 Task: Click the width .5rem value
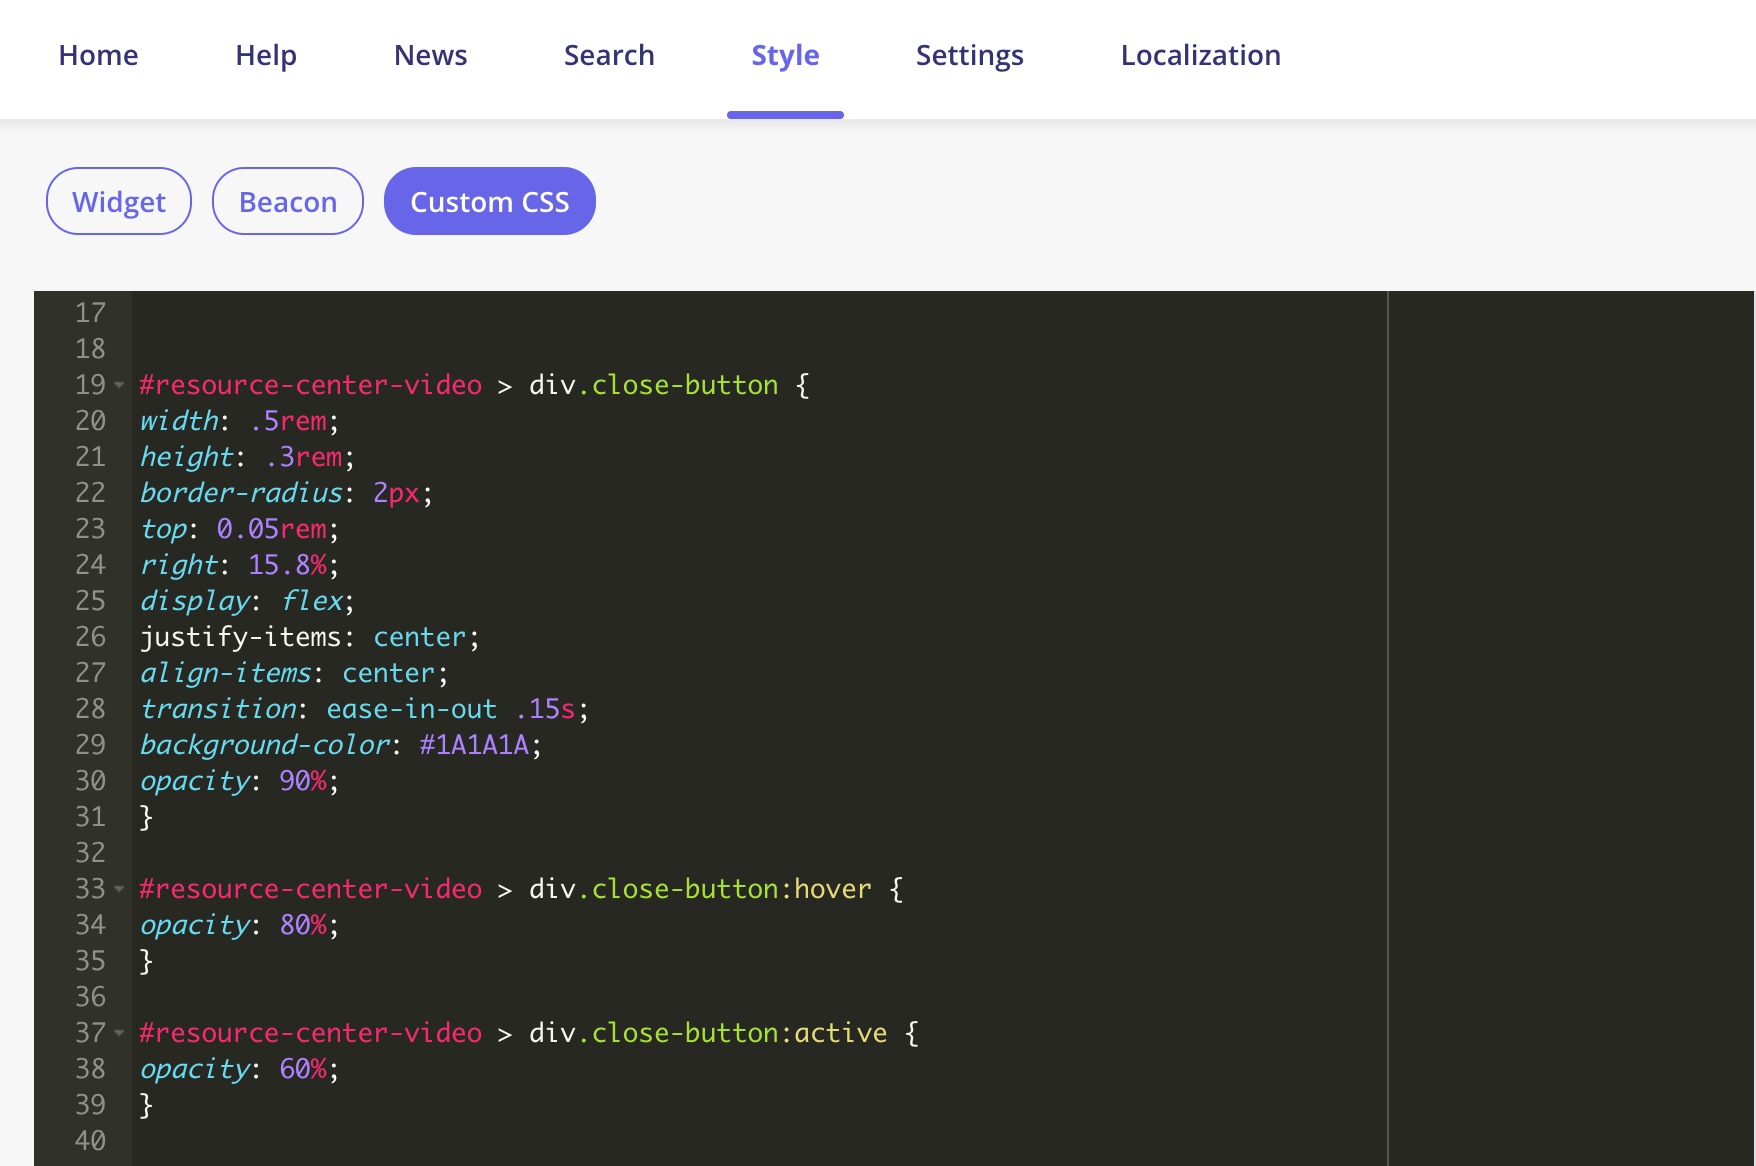click(288, 421)
